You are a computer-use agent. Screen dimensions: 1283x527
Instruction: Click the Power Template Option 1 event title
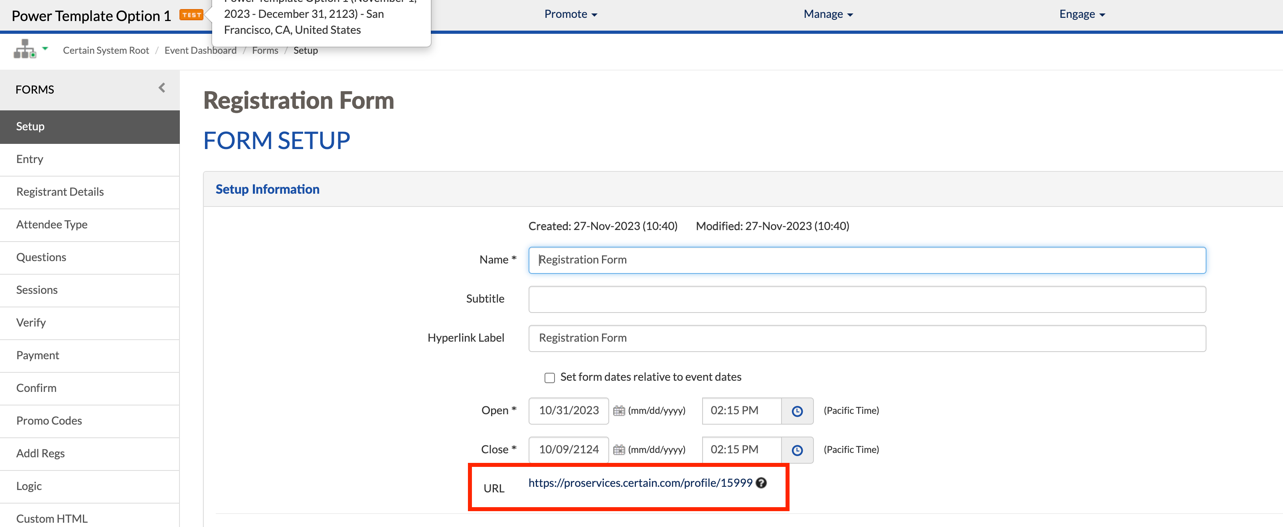[x=91, y=15]
